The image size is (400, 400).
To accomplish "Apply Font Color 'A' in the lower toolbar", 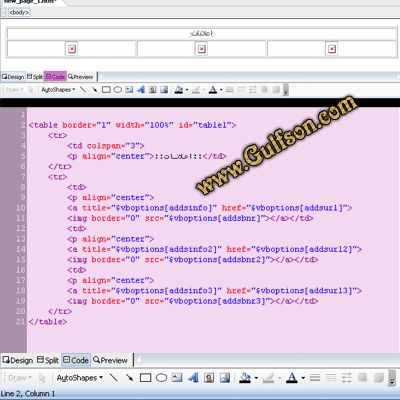I will [x=292, y=378].
